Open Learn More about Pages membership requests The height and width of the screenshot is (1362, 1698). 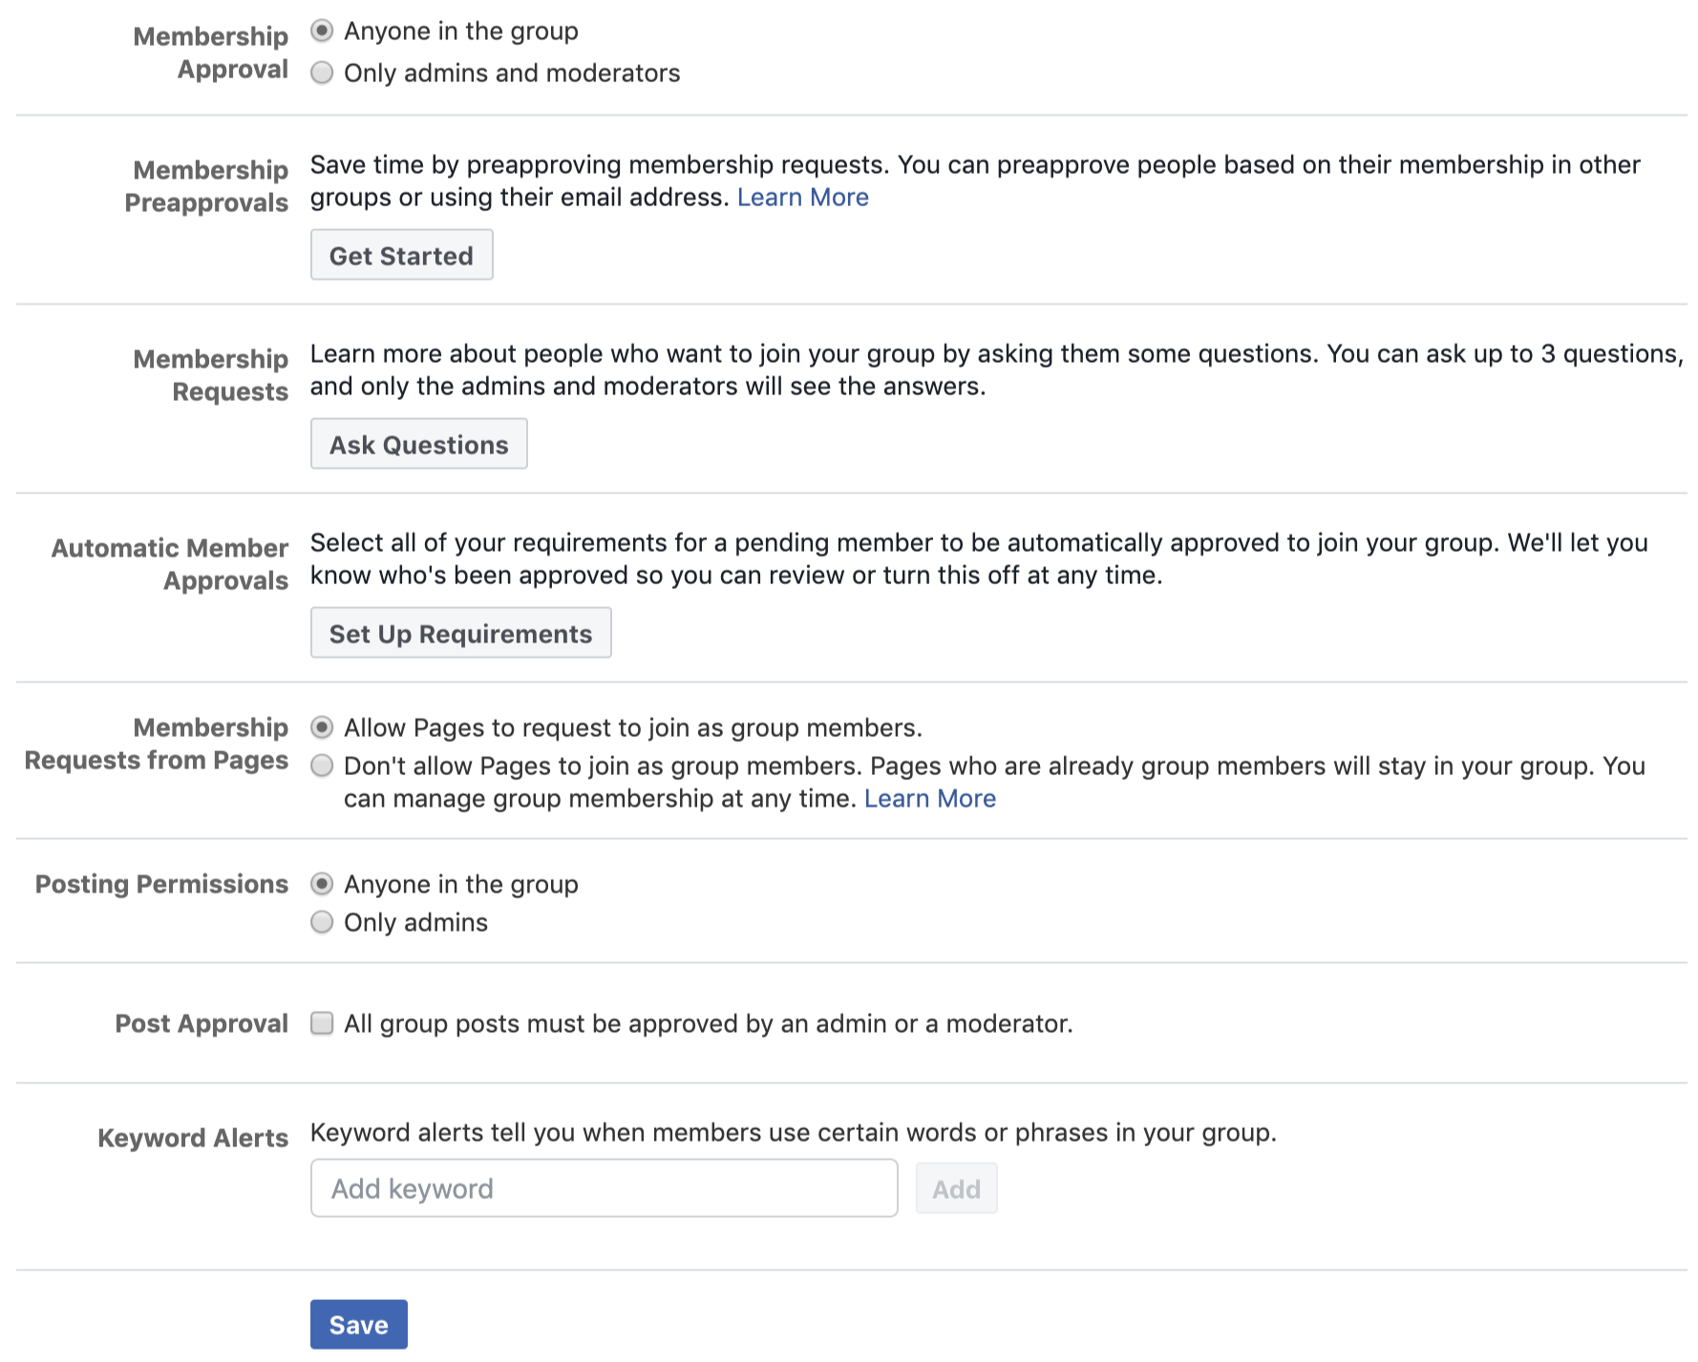(x=929, y=798)
